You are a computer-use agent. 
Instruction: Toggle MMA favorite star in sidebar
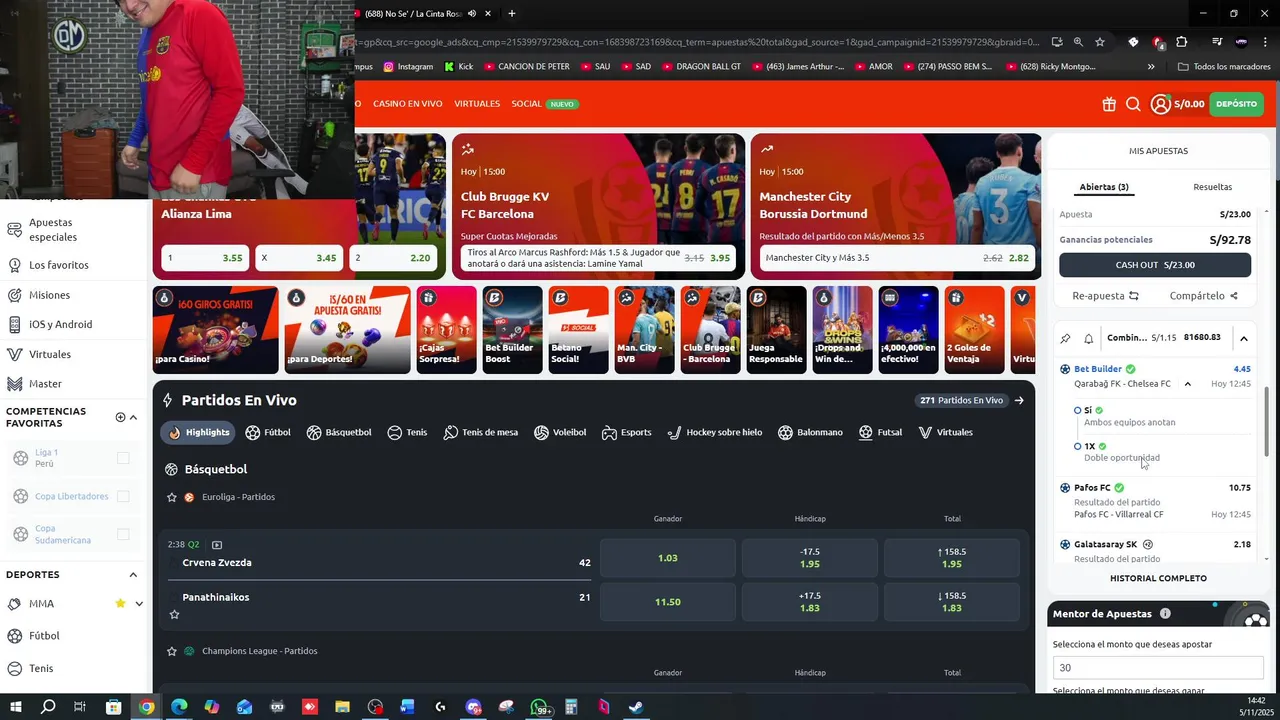(x=120, y=604)
